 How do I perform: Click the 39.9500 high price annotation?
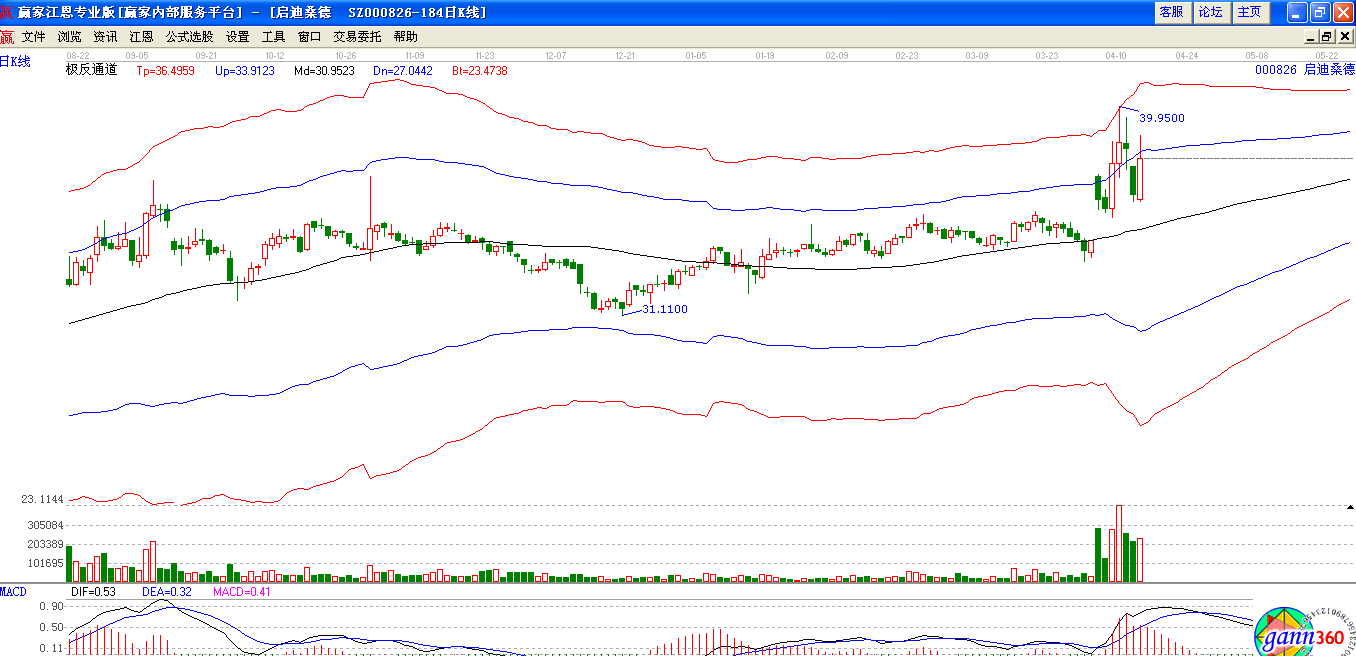pos(1162,118)
